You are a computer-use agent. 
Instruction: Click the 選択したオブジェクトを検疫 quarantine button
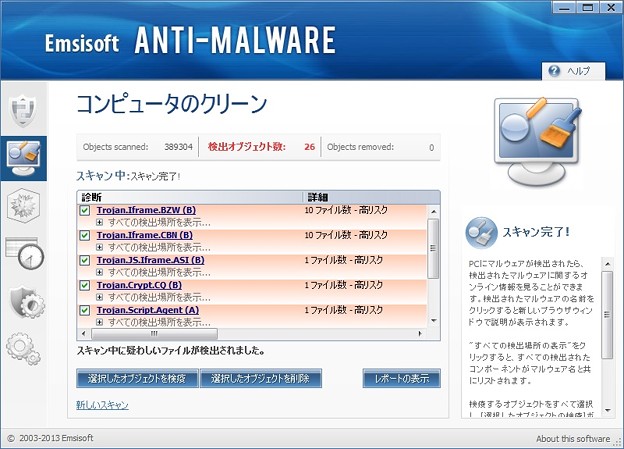pos(137,378)
